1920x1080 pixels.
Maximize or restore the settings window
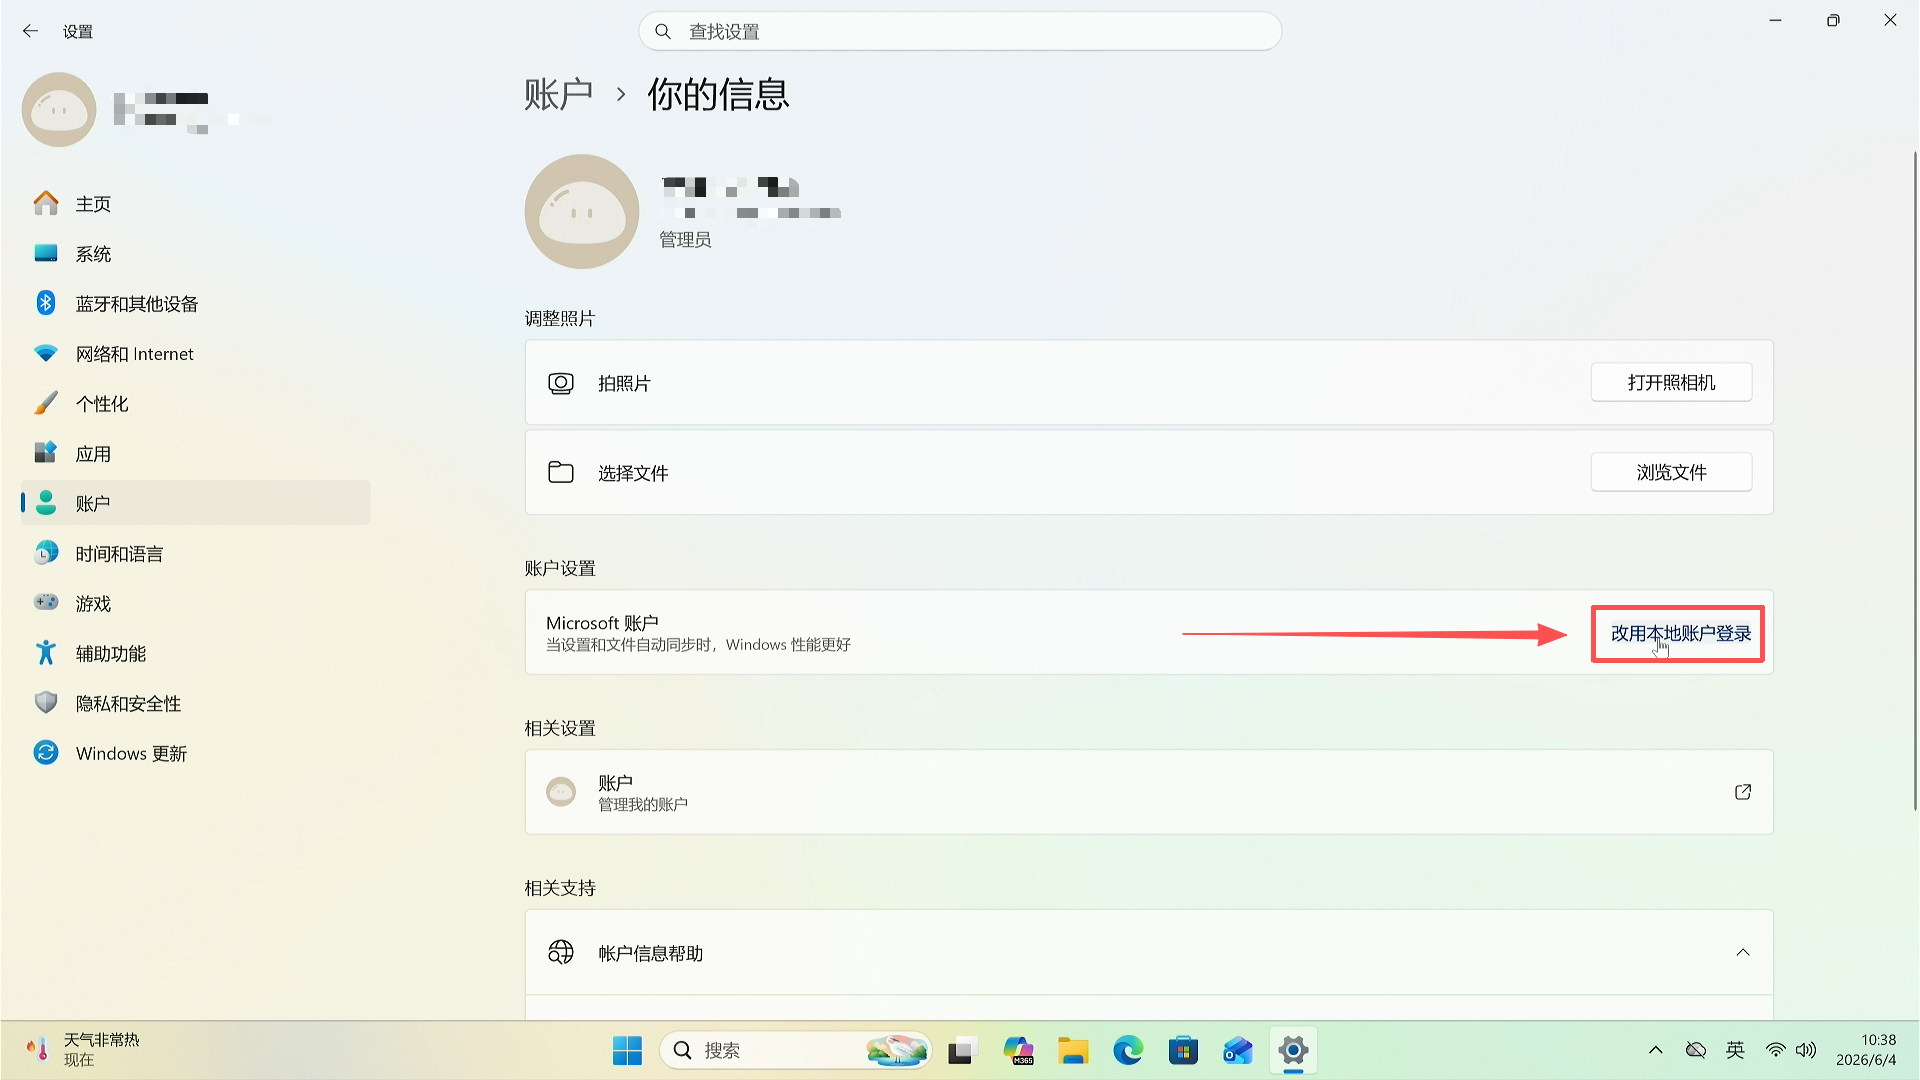click(x=1833, y=20)
